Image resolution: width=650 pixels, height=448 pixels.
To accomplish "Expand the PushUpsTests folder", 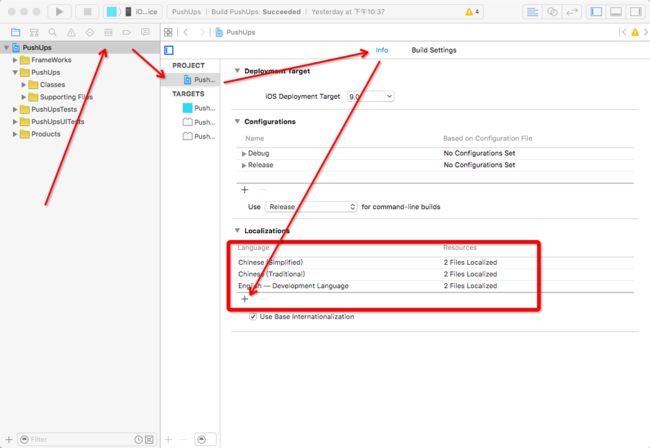I will [x=15, y=109].
